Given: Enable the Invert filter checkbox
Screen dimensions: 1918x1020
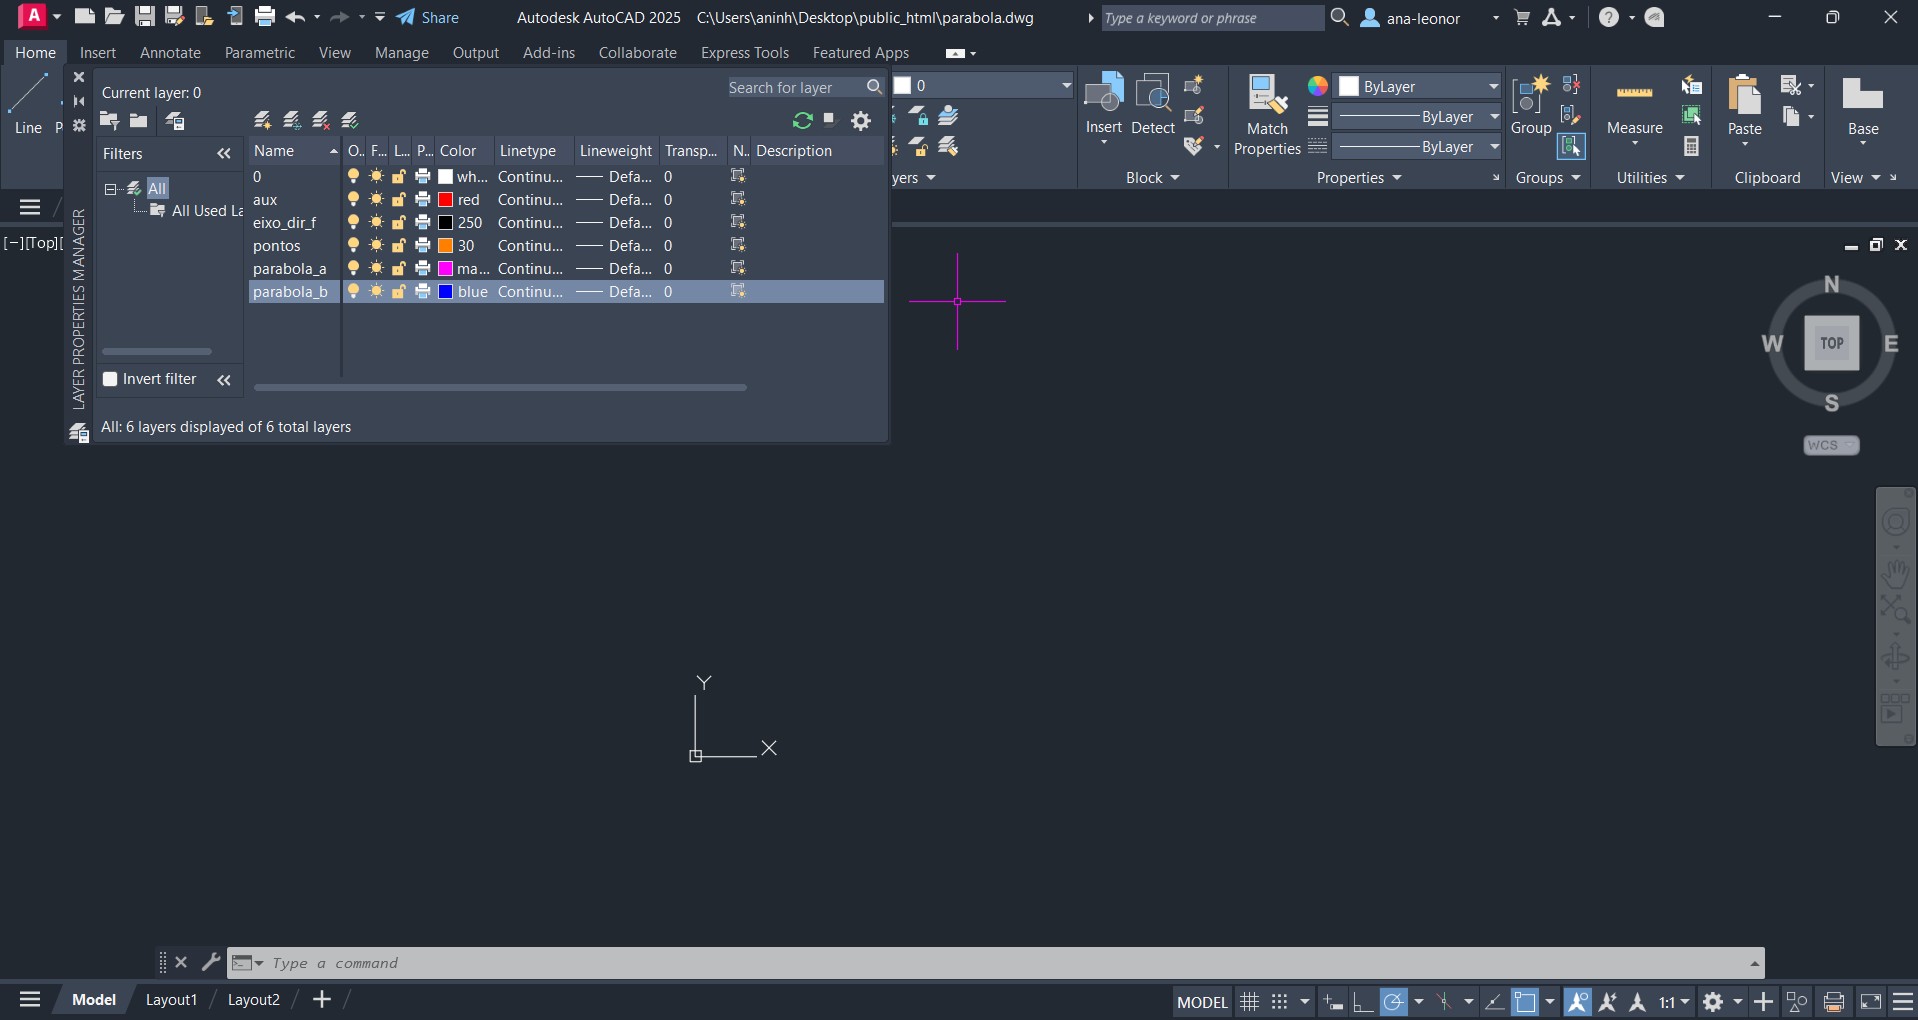Looking at the screenshot, I should coord(111,379).
